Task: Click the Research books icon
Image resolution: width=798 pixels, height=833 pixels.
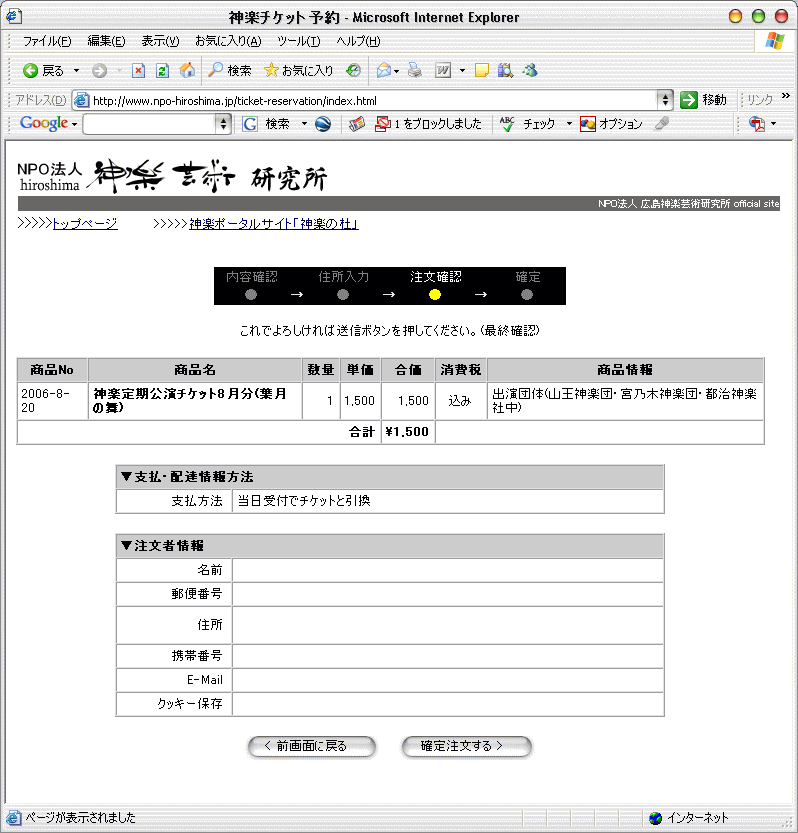Action: pyautogui.click(x=505, y=70)
